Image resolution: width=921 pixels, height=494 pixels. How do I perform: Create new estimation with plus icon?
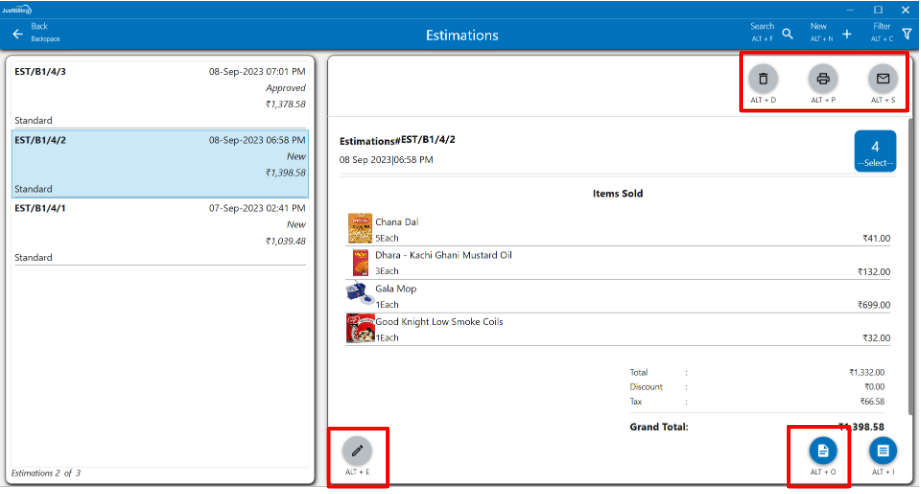pos(846,34)
